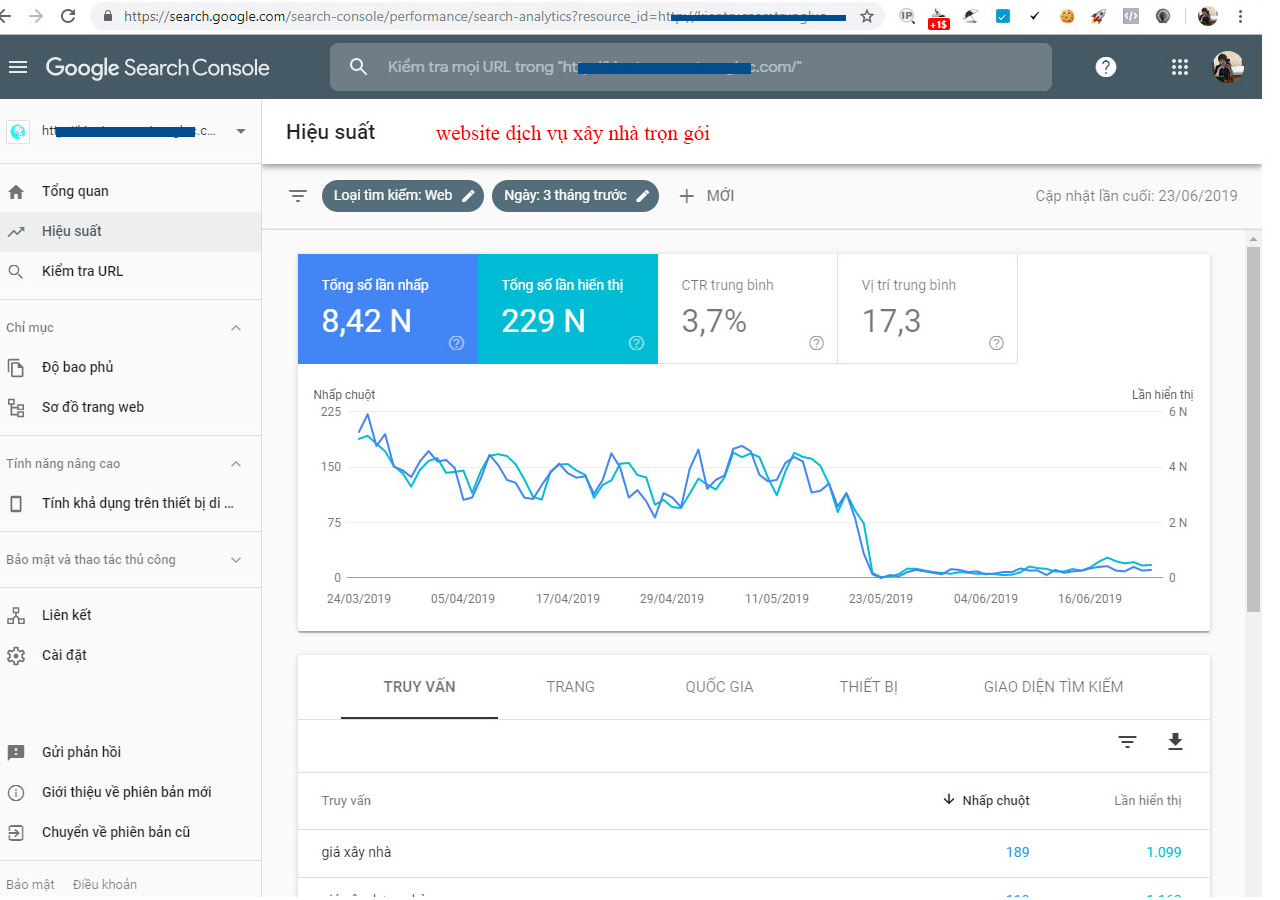Viewport: 1280px width, 900px height.
Task: Toggle the CTR trung bình metric
Action: coord(747,308)
